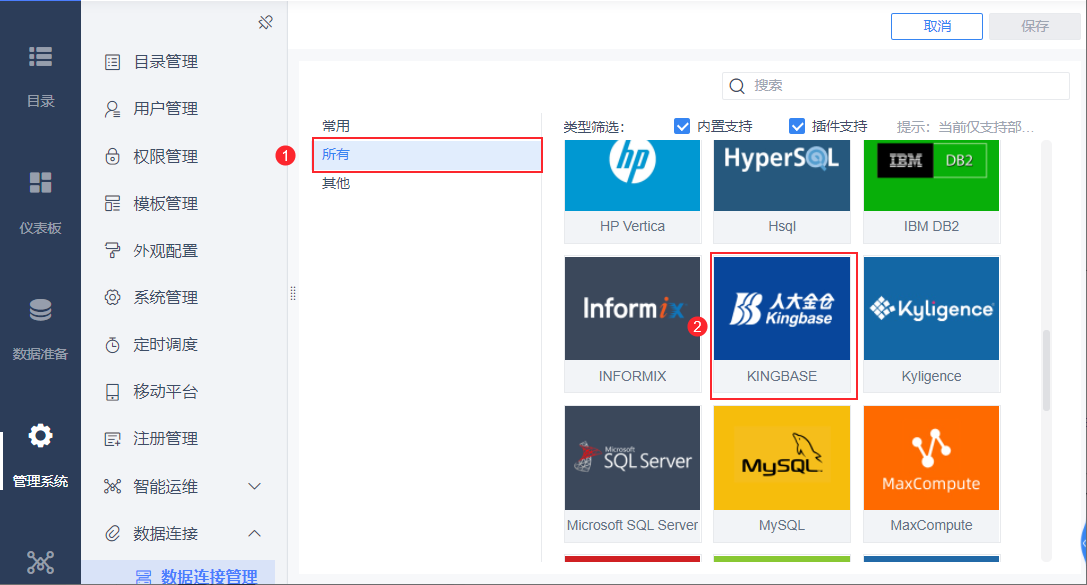The width and height of the screenshot is (1087, 585).
Task: Choose the IBM DB2 tile
Action: (931, 191)
